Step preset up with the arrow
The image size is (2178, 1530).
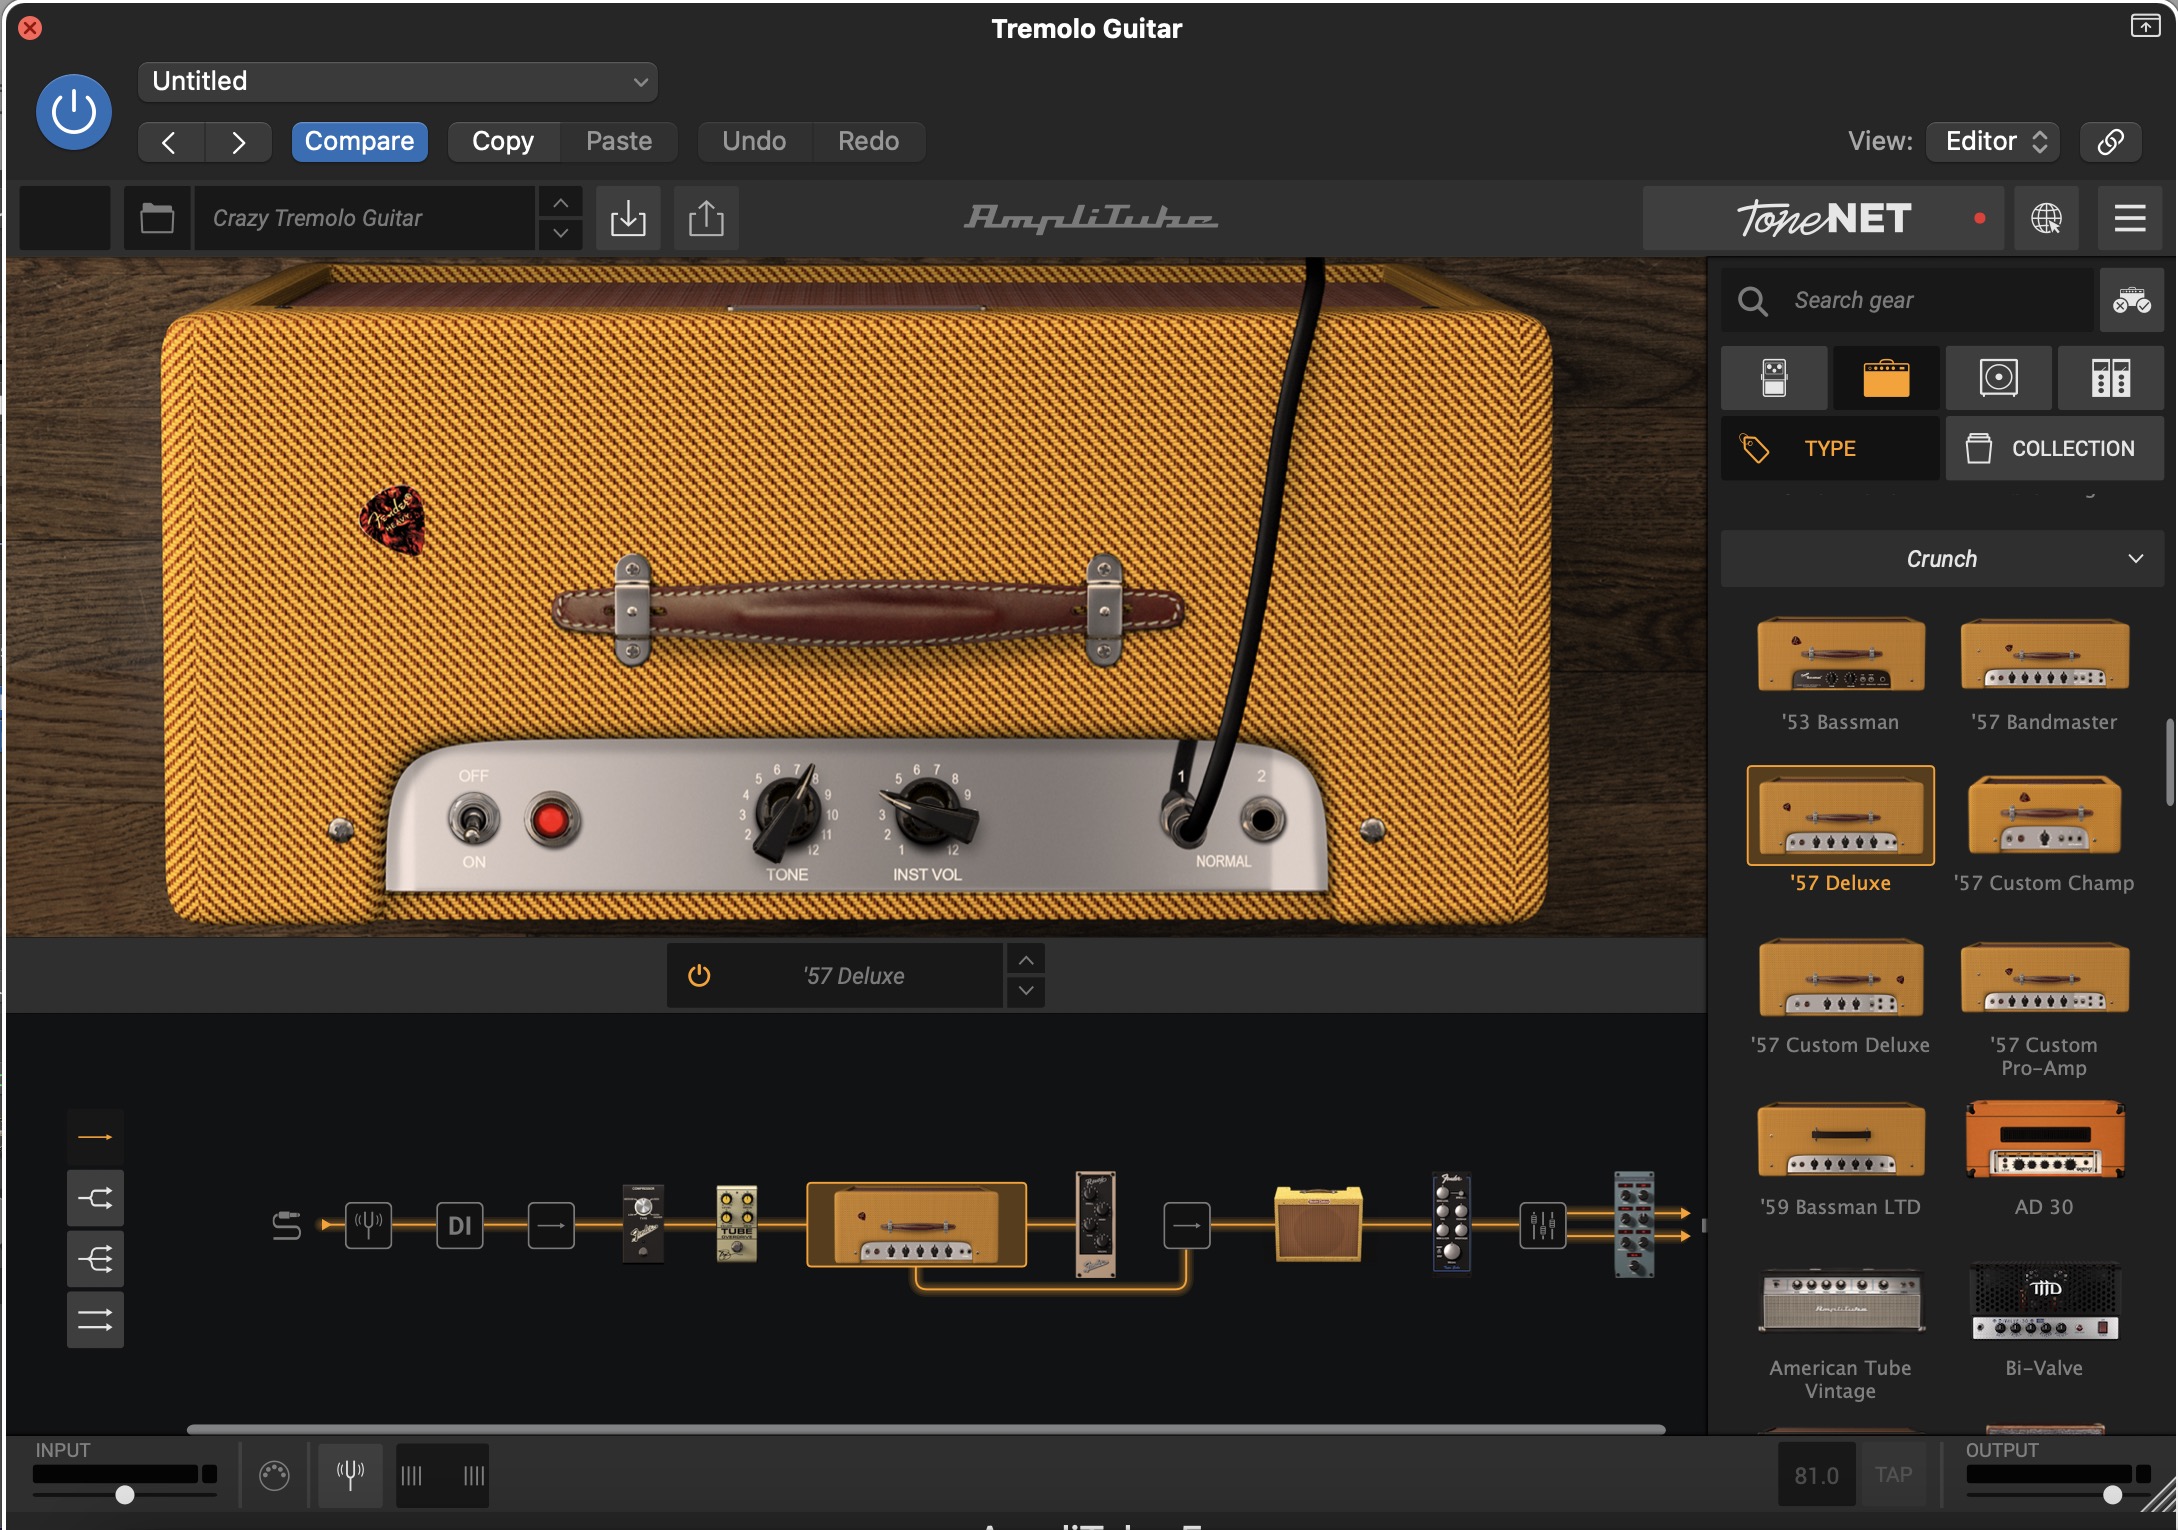(561, 203)
